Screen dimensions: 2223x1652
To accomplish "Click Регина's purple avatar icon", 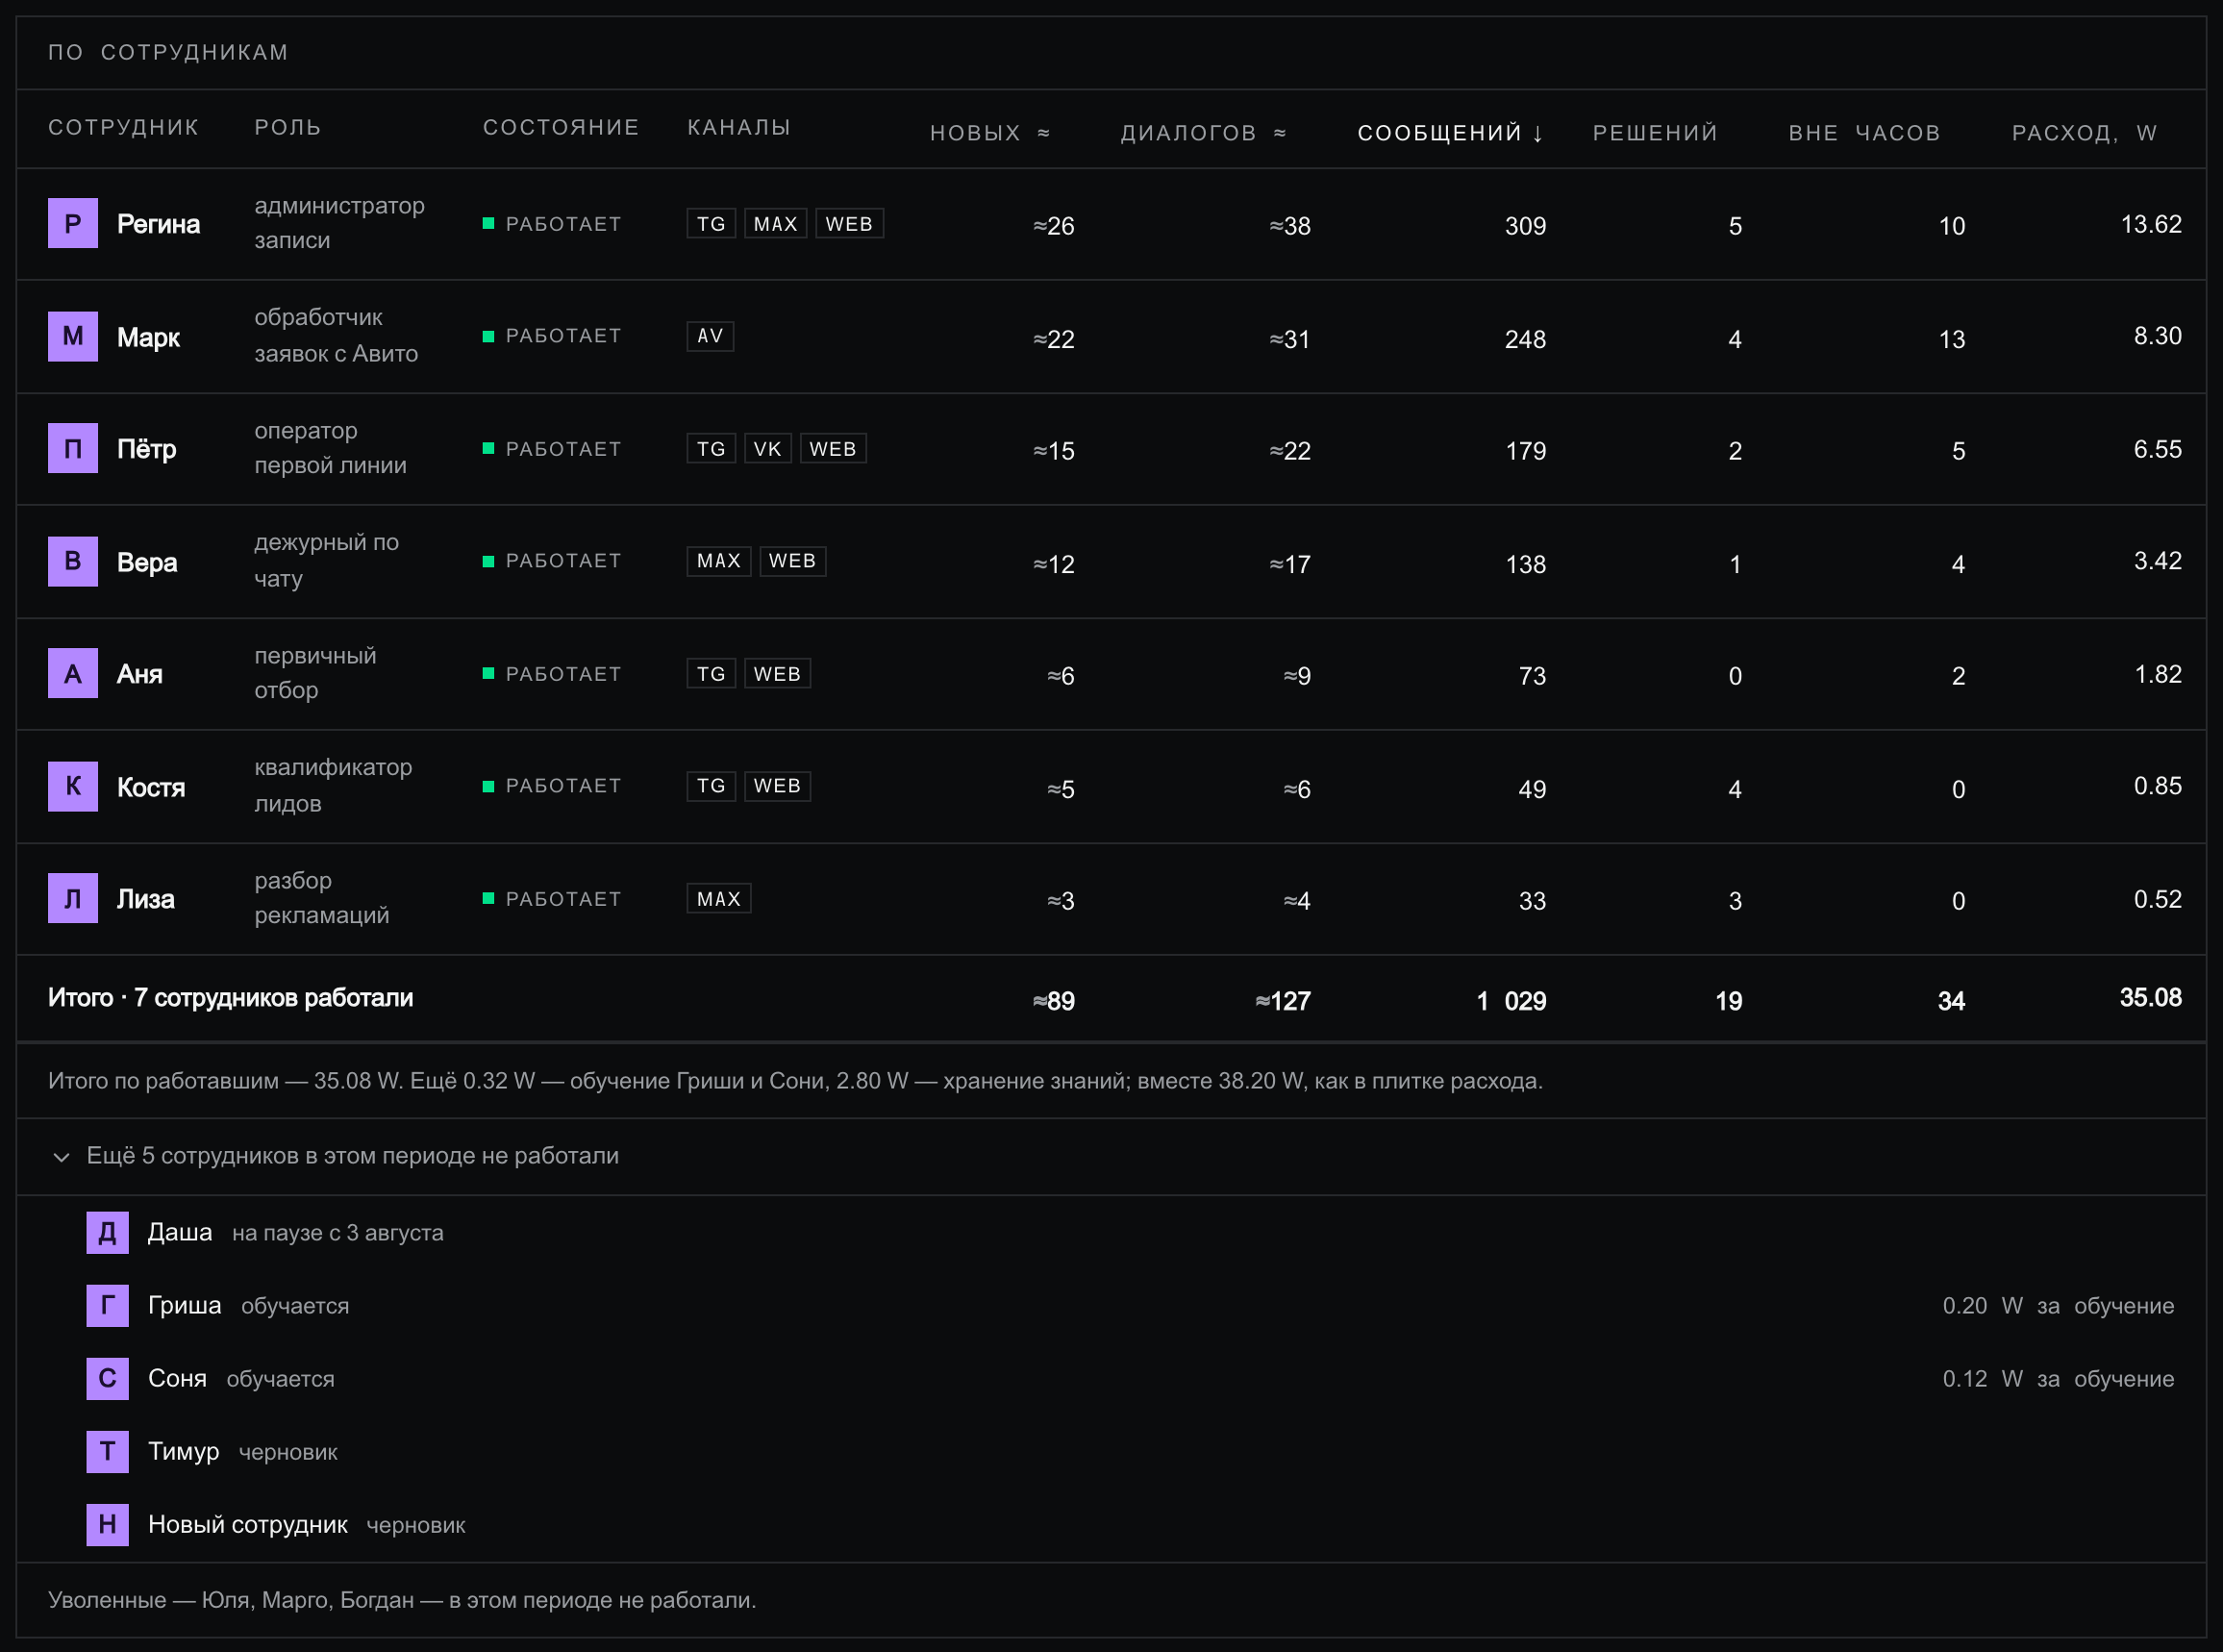I will pos(73,223).
